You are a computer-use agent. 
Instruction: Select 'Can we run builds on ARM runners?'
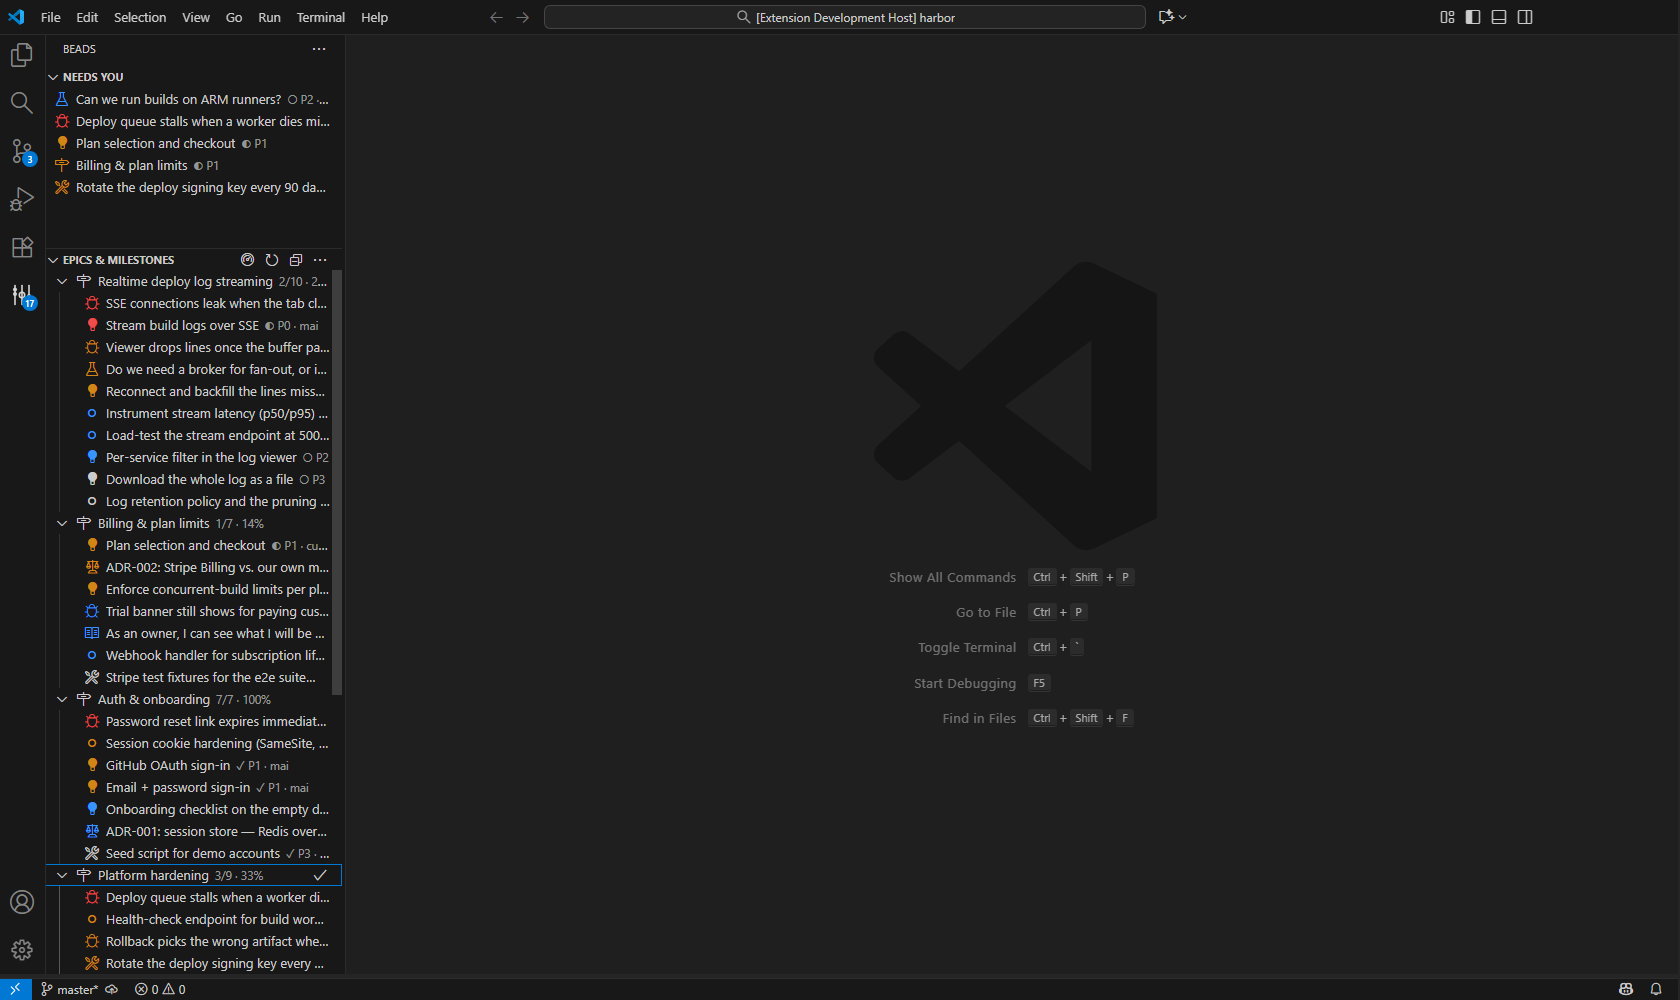tap(194, 99)
